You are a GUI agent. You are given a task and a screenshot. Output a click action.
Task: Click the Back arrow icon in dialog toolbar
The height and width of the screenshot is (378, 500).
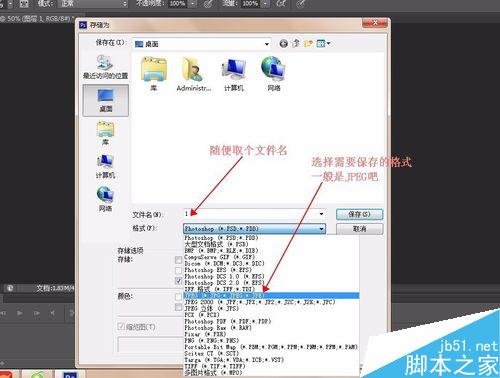click(x=284, y=43)
